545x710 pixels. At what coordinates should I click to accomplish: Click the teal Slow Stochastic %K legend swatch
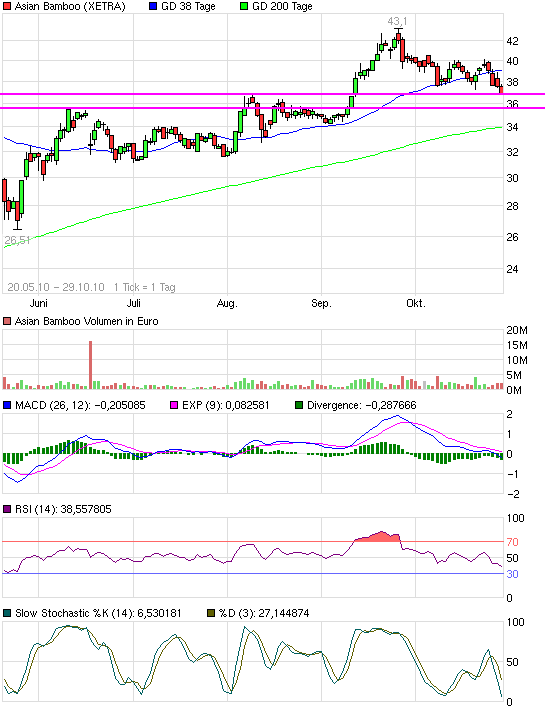[x=7, y=614]
